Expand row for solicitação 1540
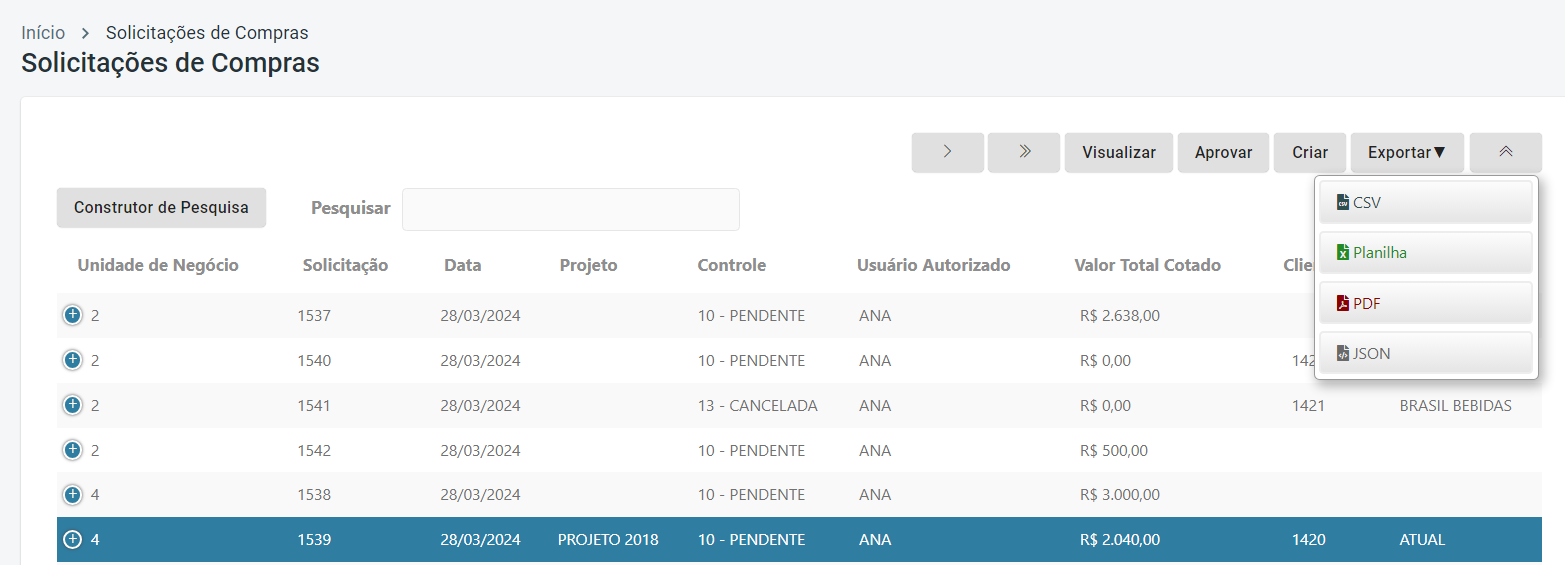Screen dimensions: 1565x565 pyautogui.click(x=72, y=360)
